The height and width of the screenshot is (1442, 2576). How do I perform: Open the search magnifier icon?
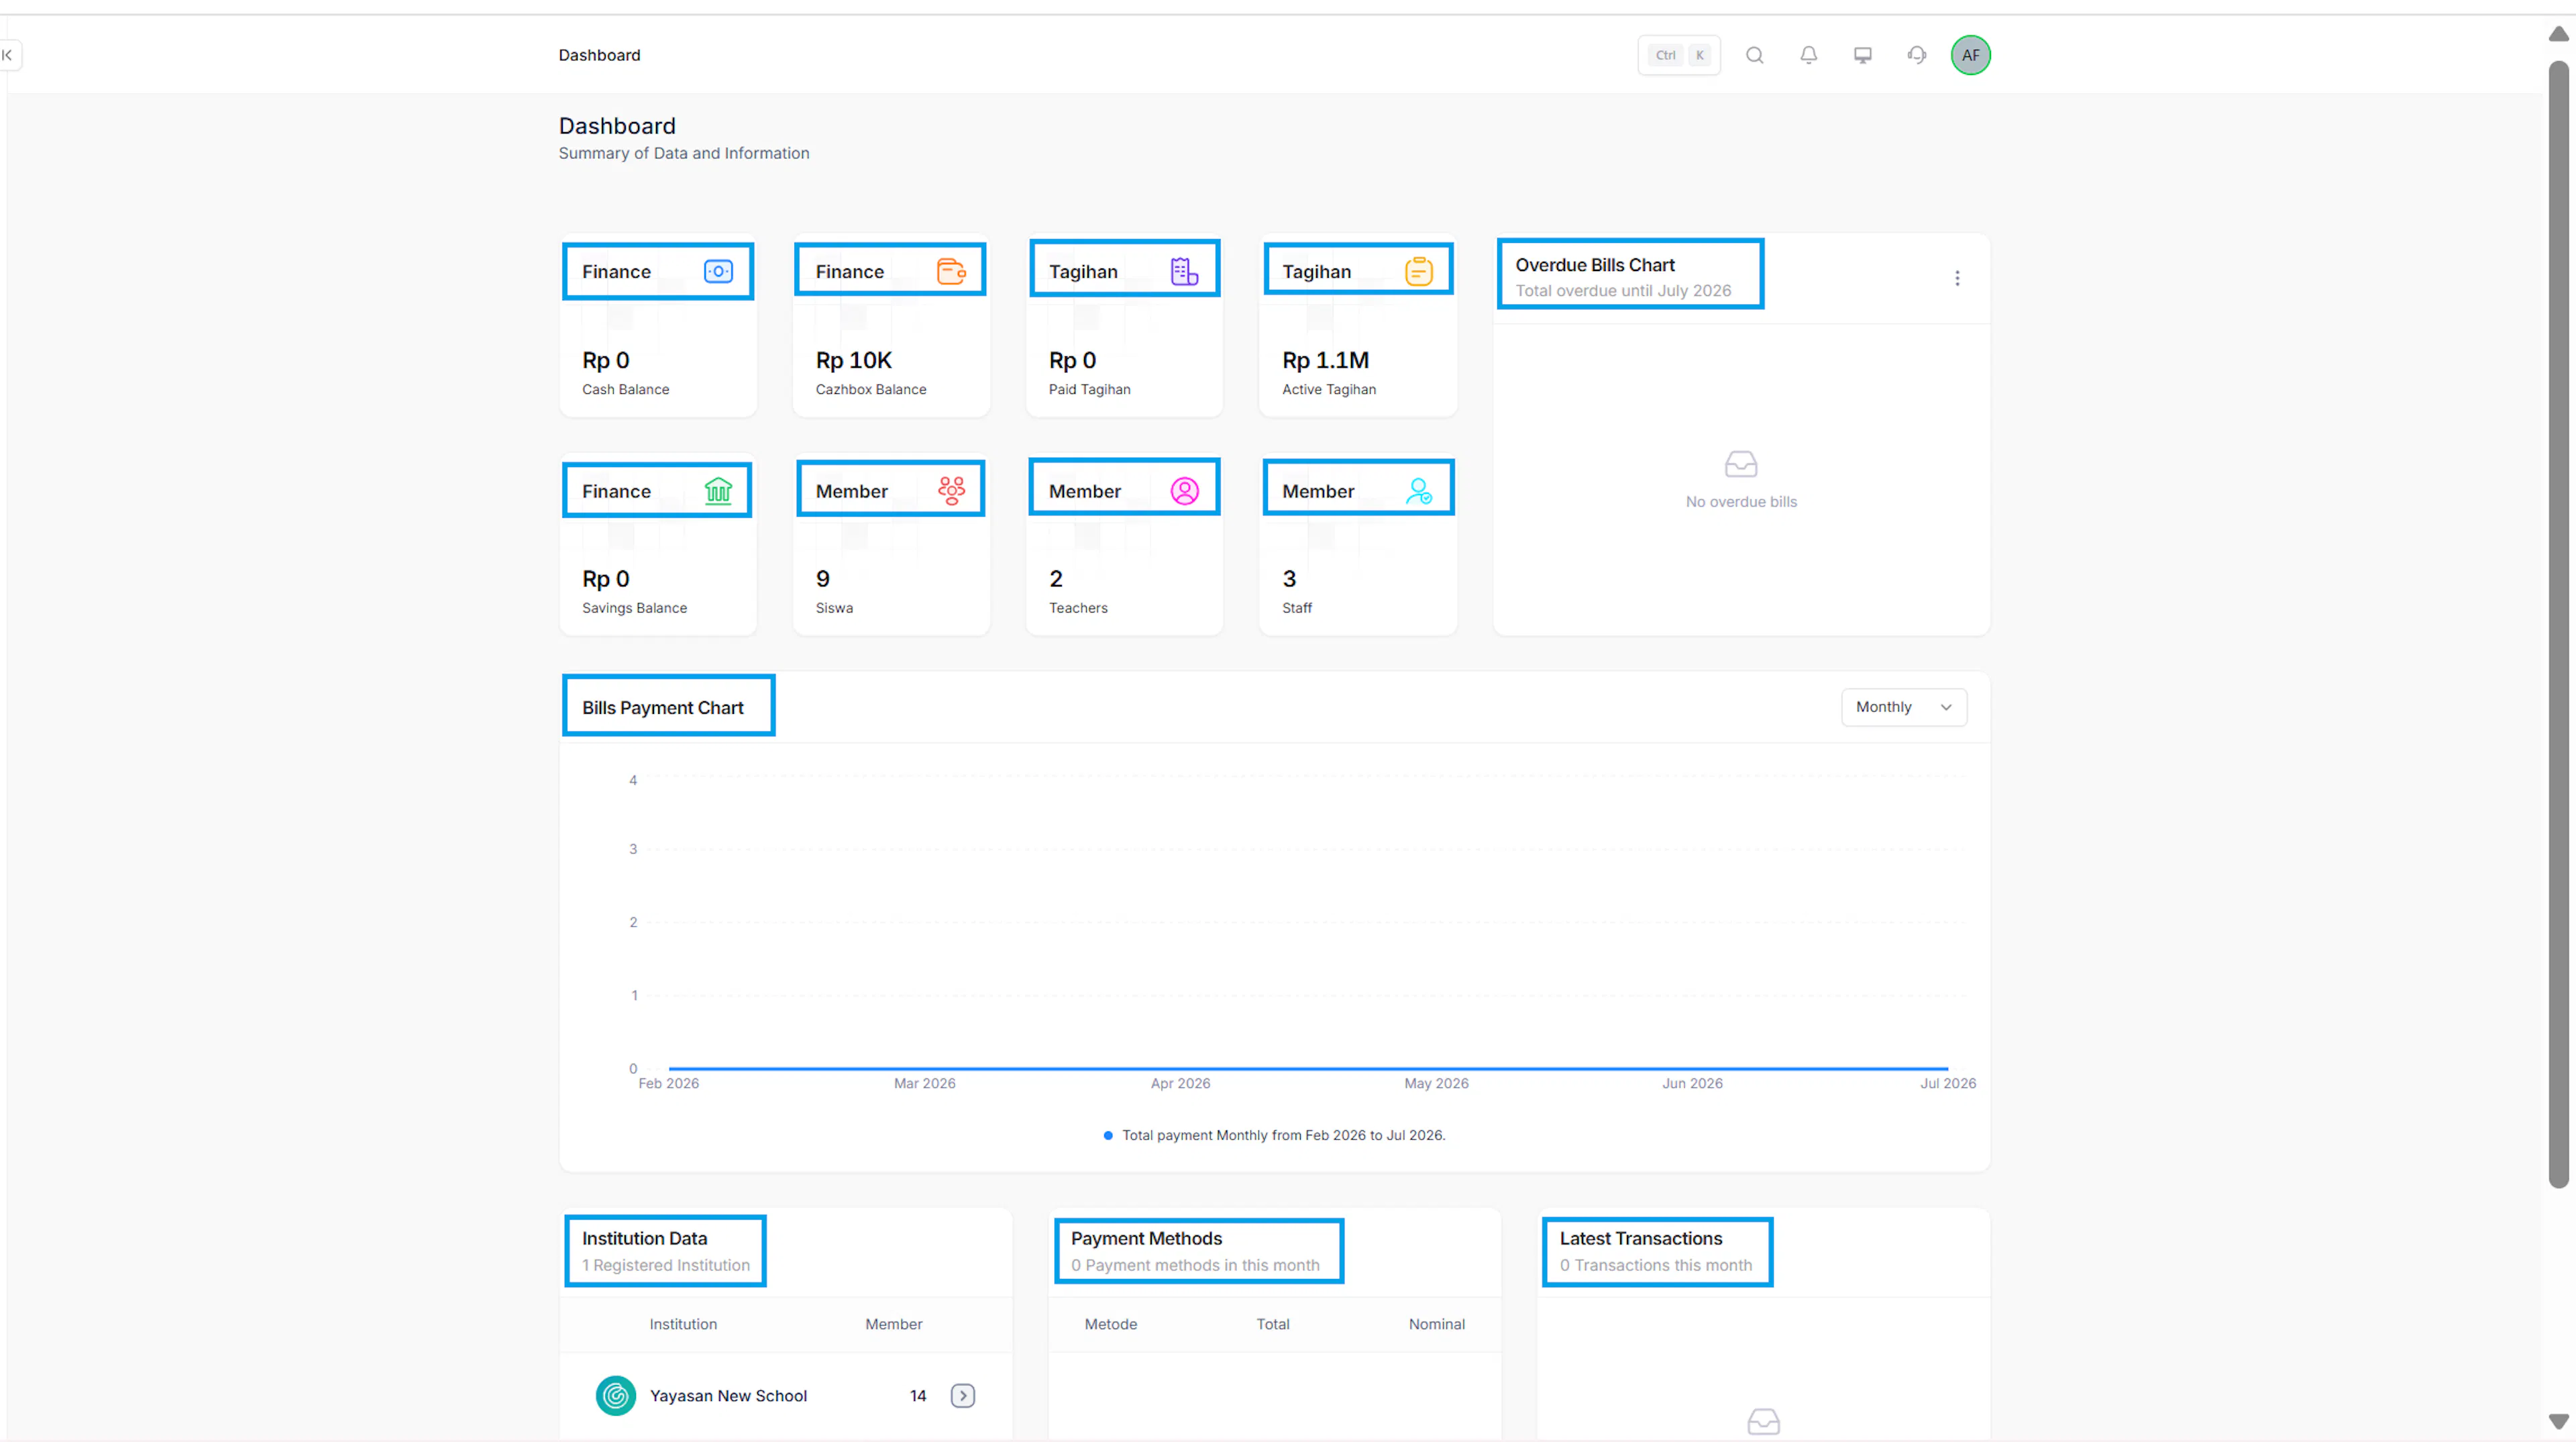coord(1754,55)
